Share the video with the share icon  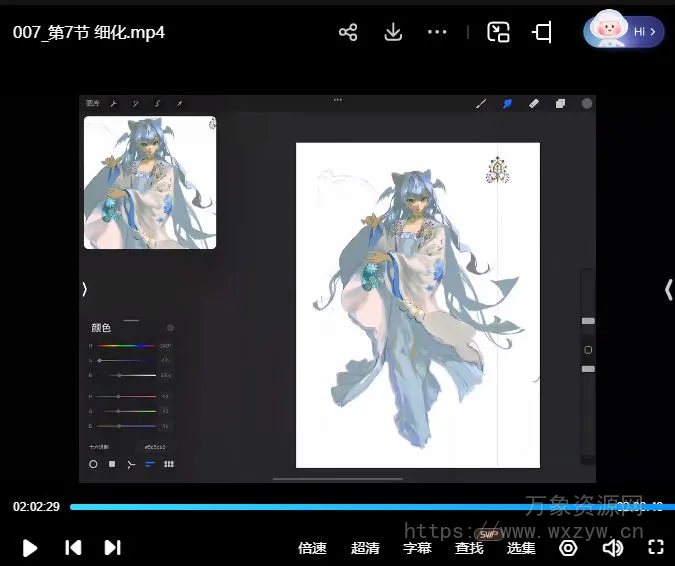coord(348,32)
